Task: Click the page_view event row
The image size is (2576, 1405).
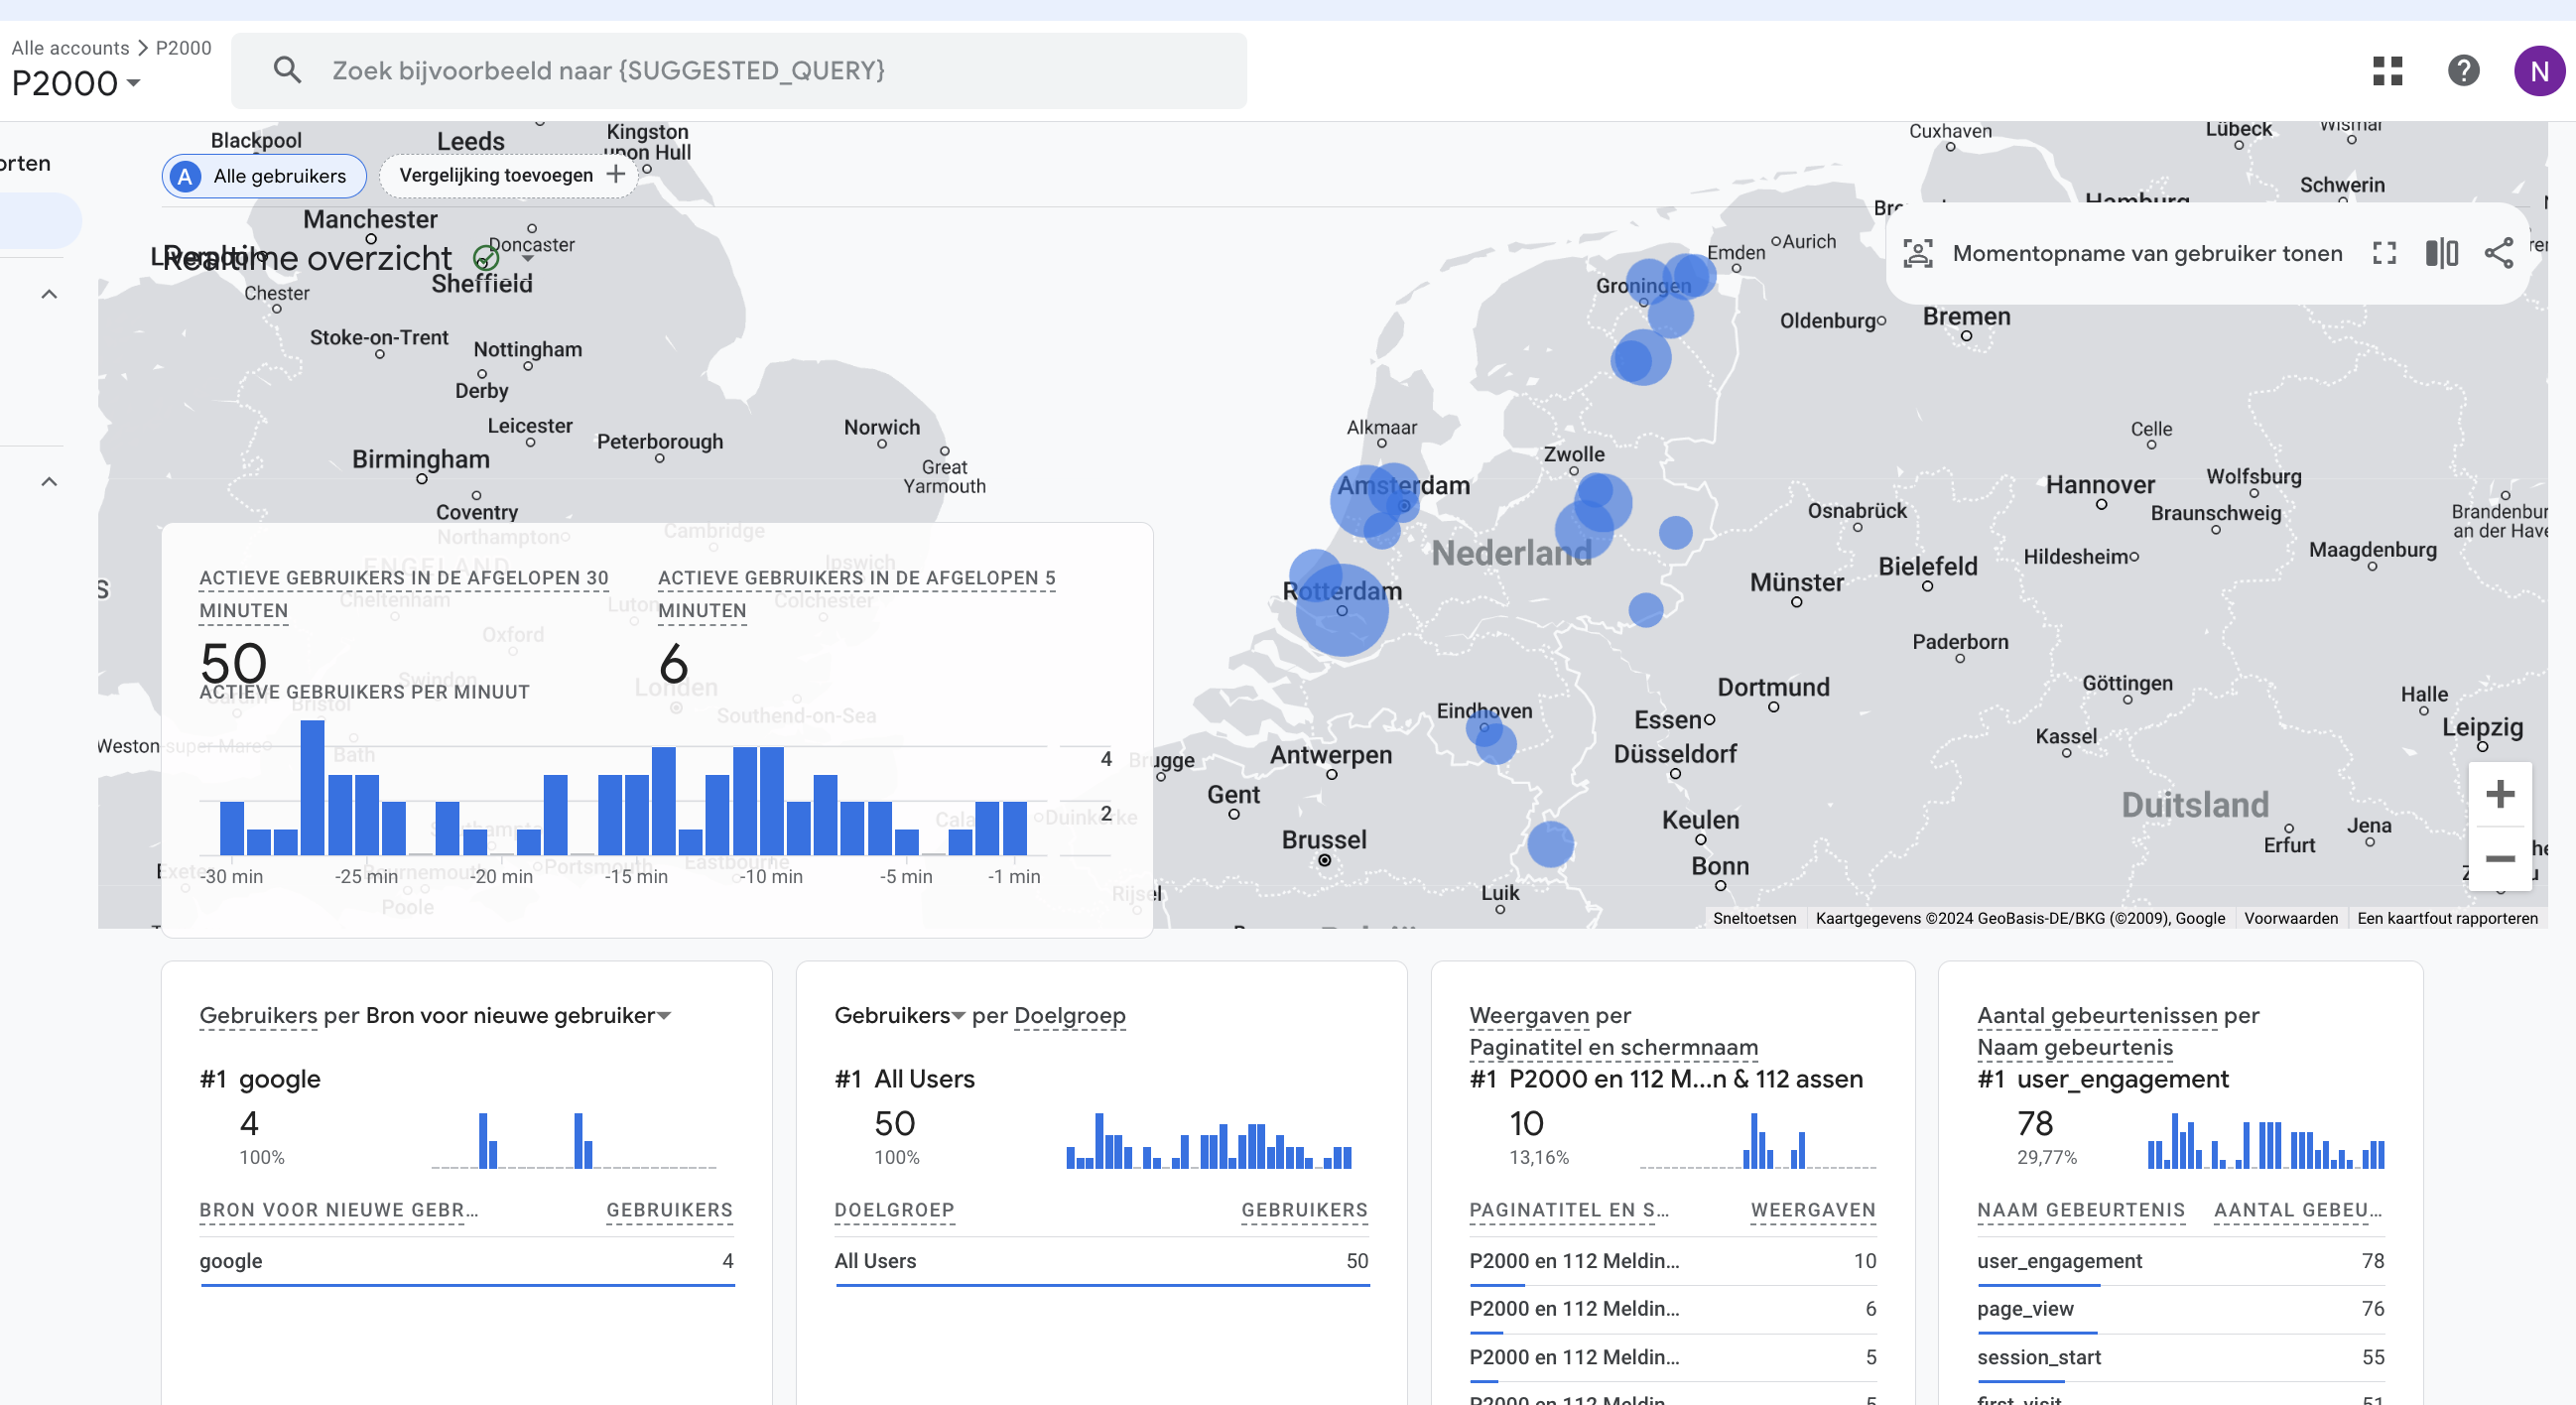Action: pyautogui.click(x=2180, y=1309)
